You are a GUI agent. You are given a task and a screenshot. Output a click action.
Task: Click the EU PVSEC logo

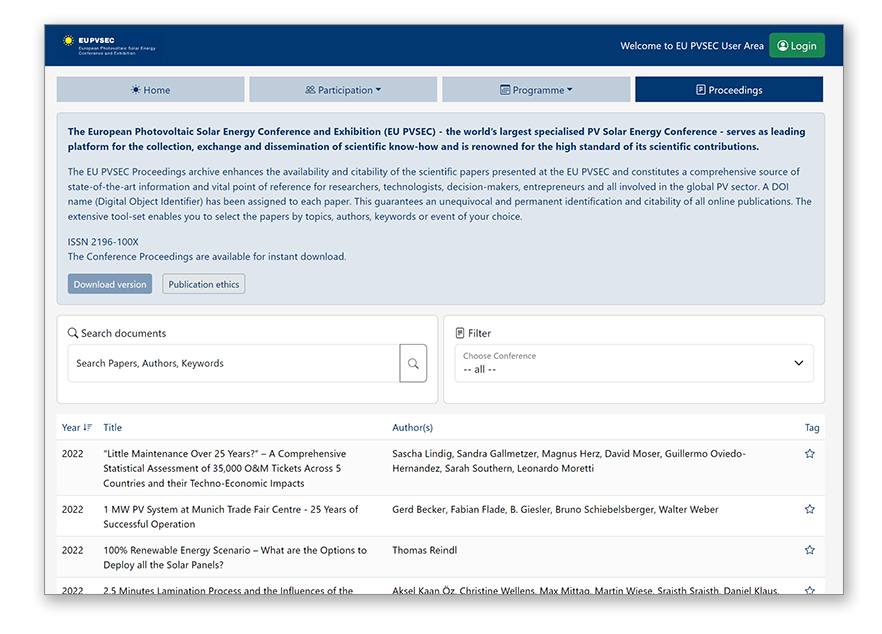108,45
